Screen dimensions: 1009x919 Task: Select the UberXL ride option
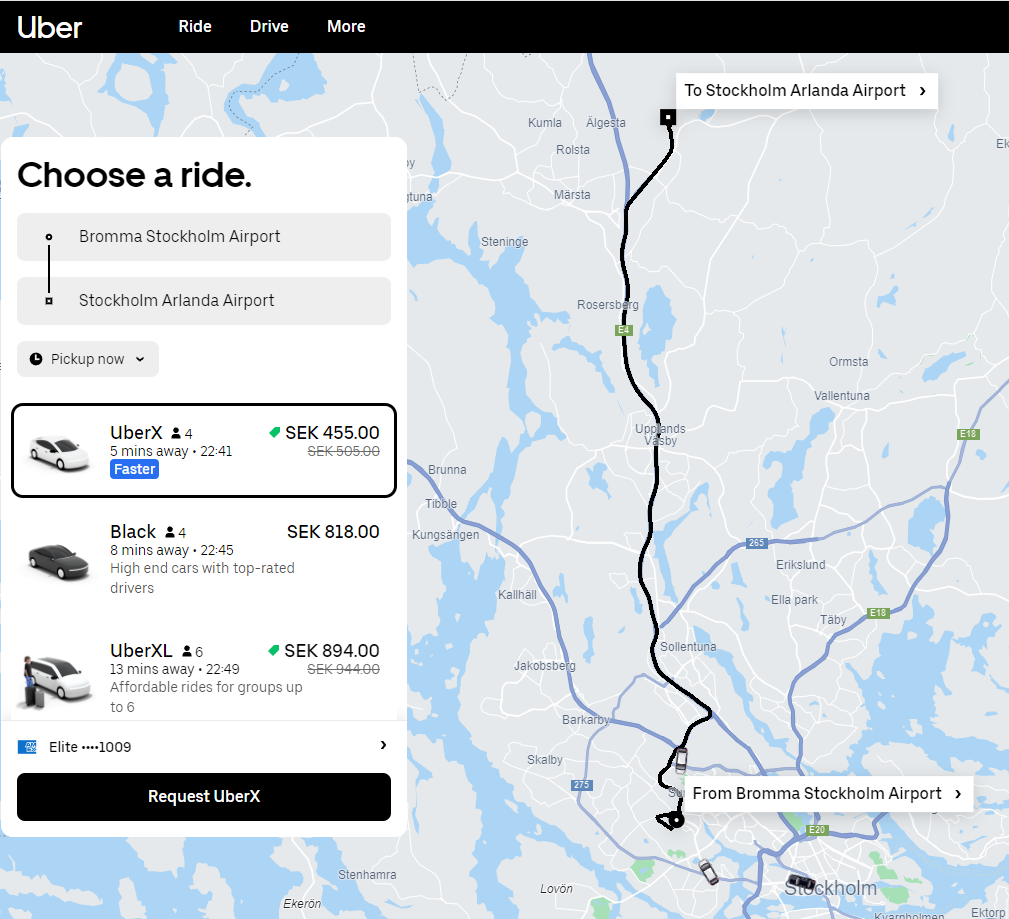pyautogui.click(x=204, y=677)
